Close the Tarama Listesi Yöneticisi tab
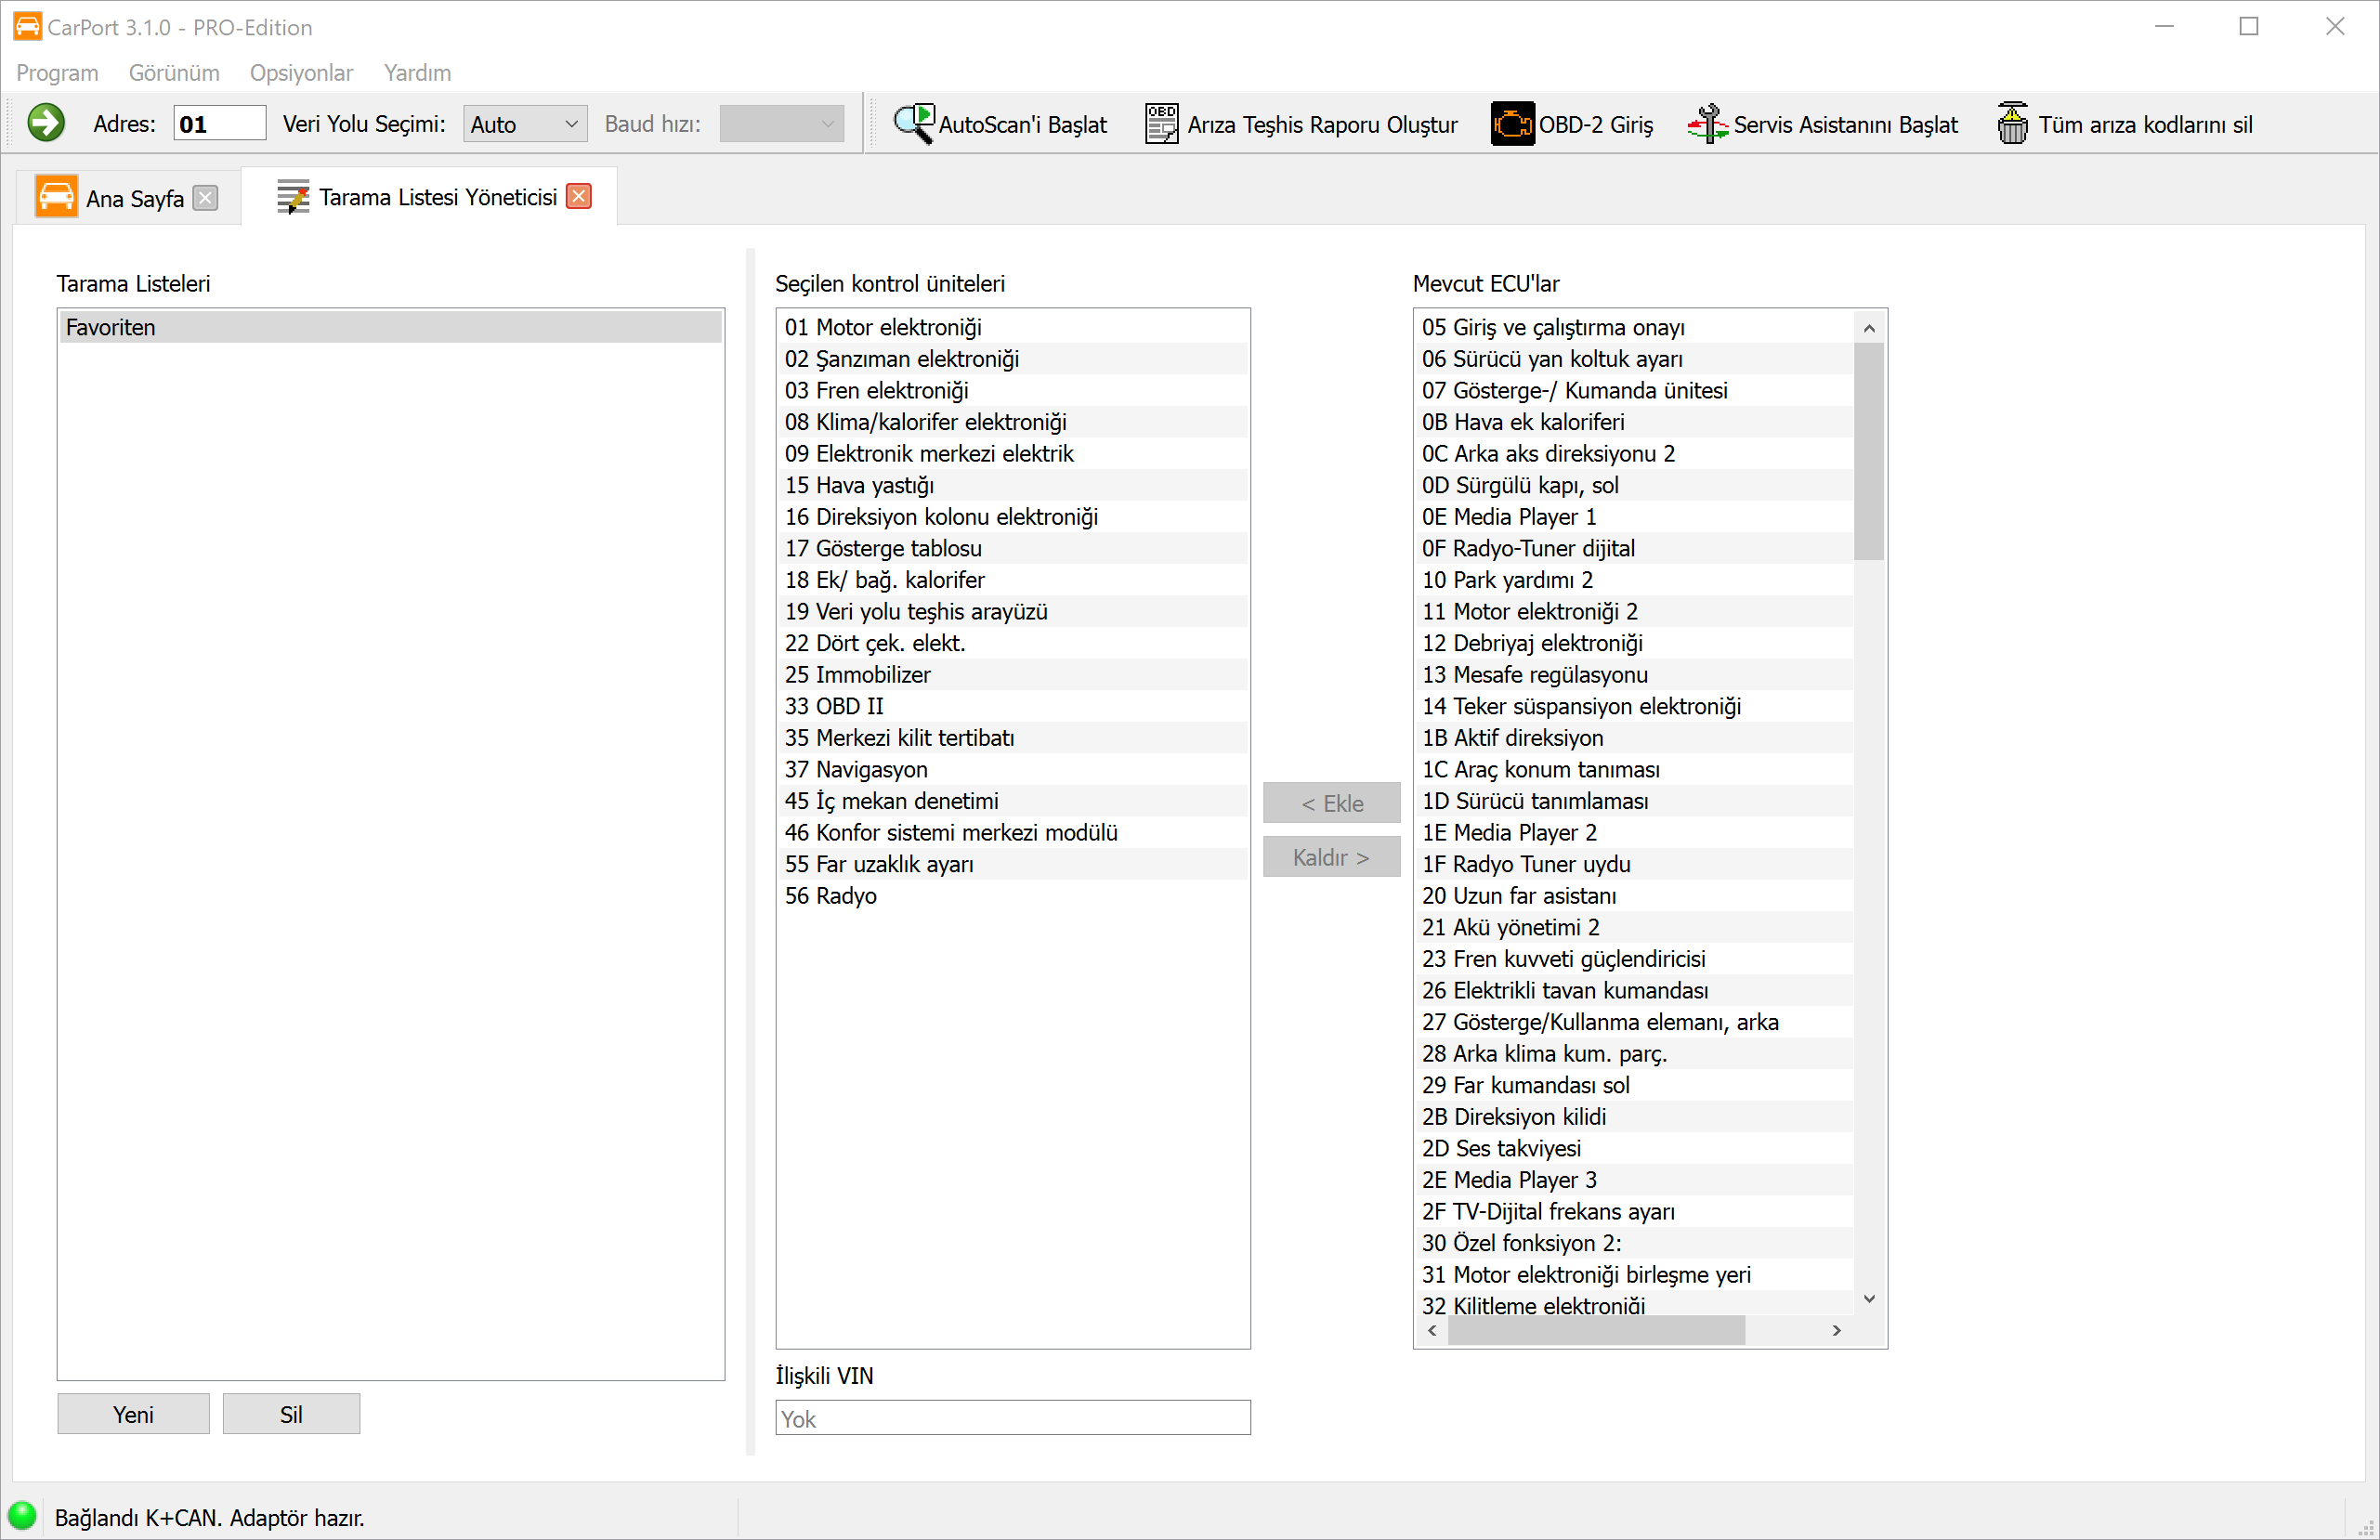2380x1540 pixels. point(578,196)
